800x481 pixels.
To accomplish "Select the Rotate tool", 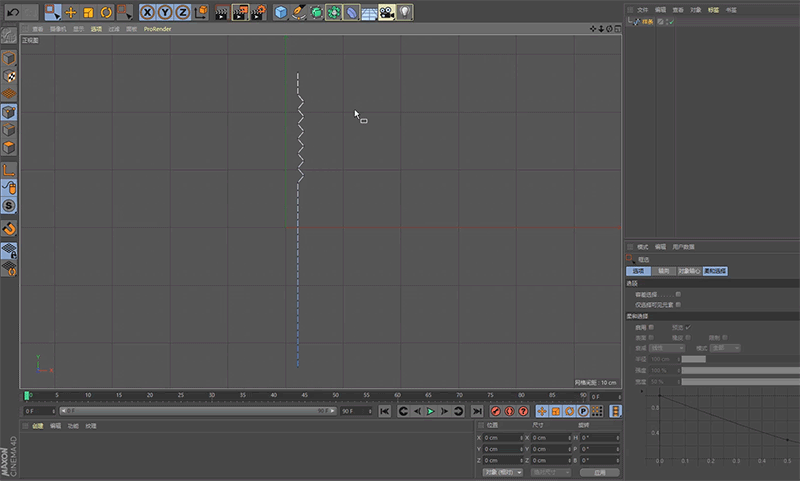I will pos(106,13).
